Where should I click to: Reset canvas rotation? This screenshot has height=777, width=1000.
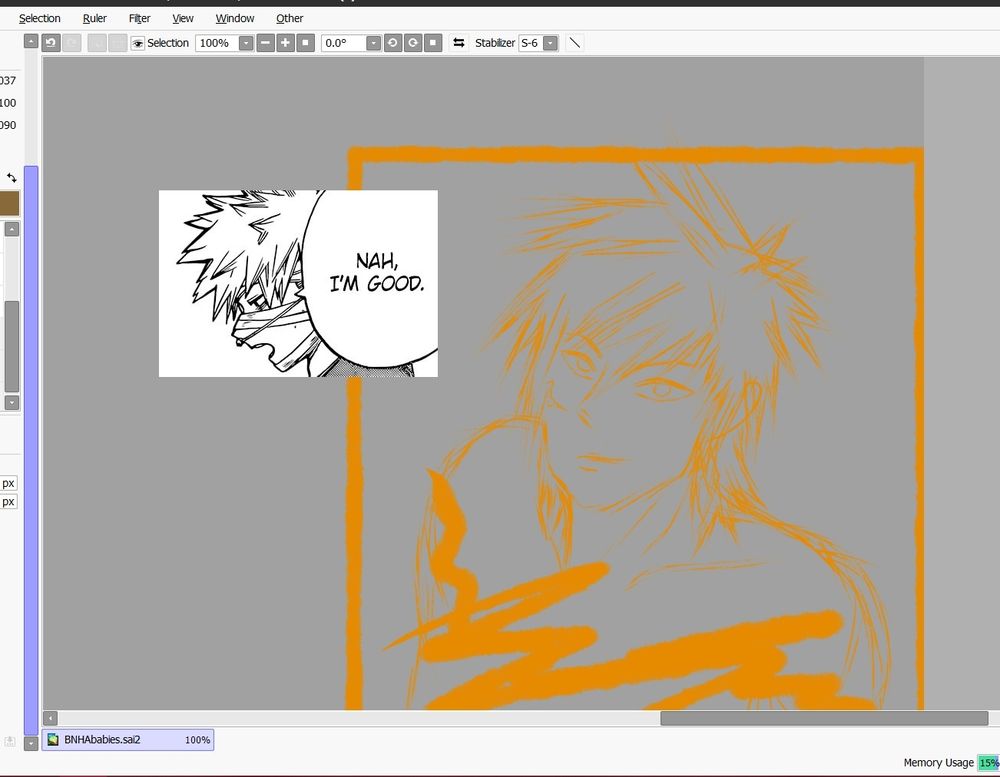(x=433, y=43)
